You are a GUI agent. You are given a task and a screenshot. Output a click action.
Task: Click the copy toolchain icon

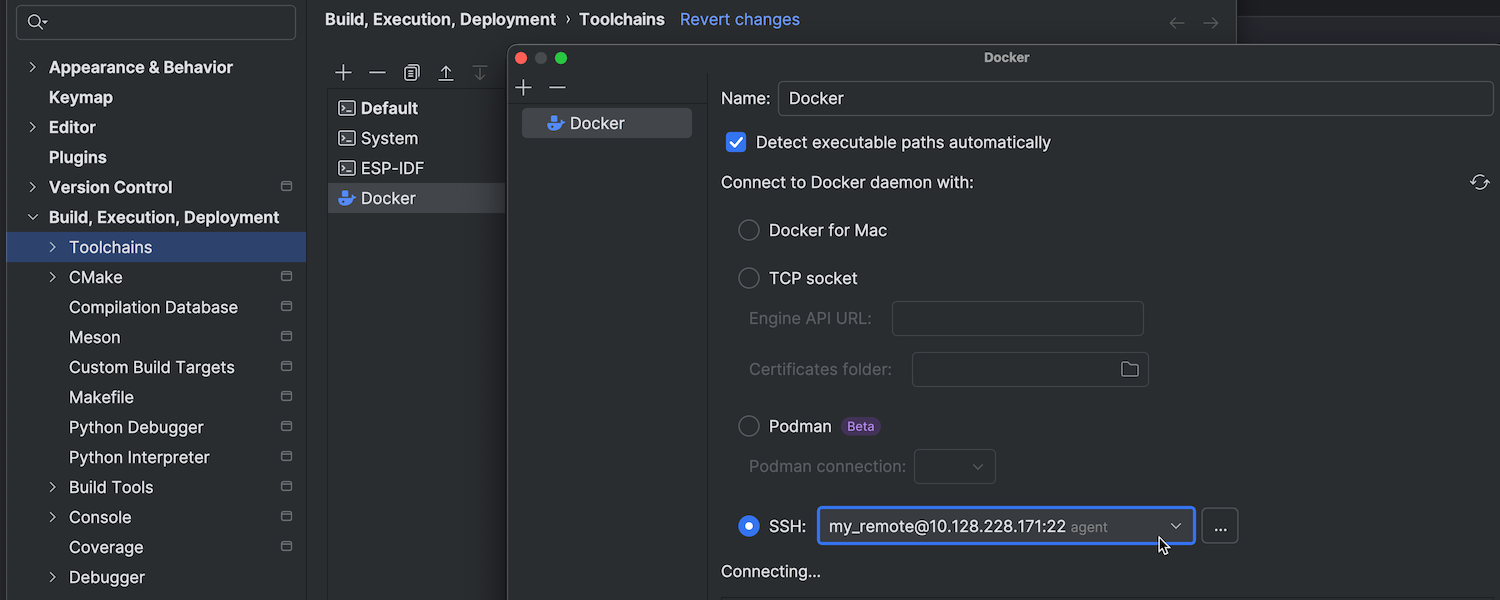point(411,73)
